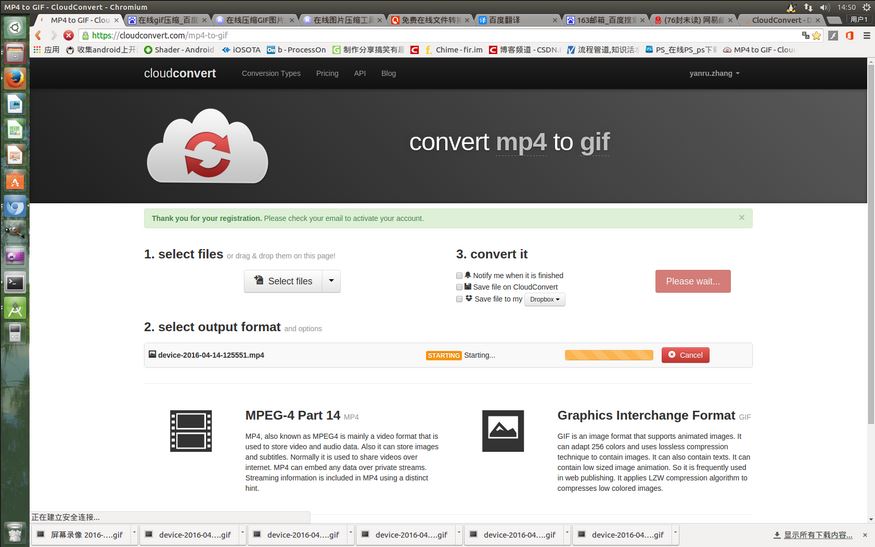Stop loading the page with the red X
Image resolution: width=875 pixels, height=547 pixels.
pos(68,35)
